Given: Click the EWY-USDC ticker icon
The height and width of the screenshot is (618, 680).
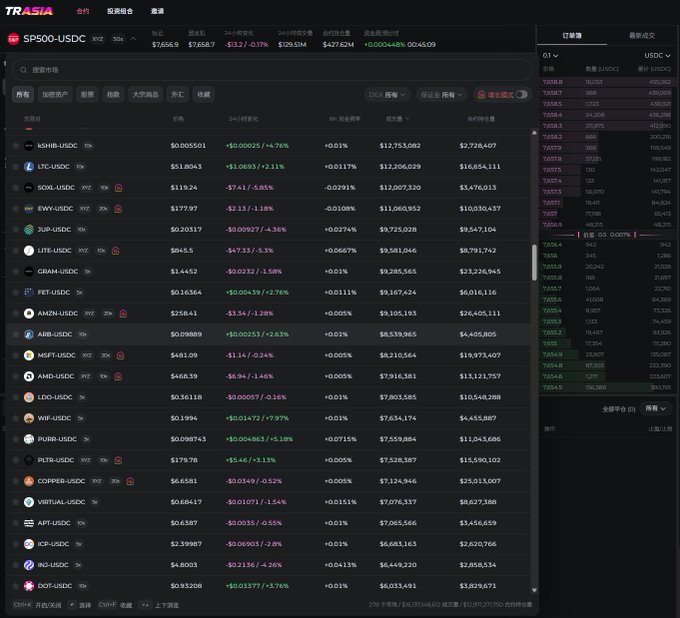Looking at the screenshot, I should point(29,209).
